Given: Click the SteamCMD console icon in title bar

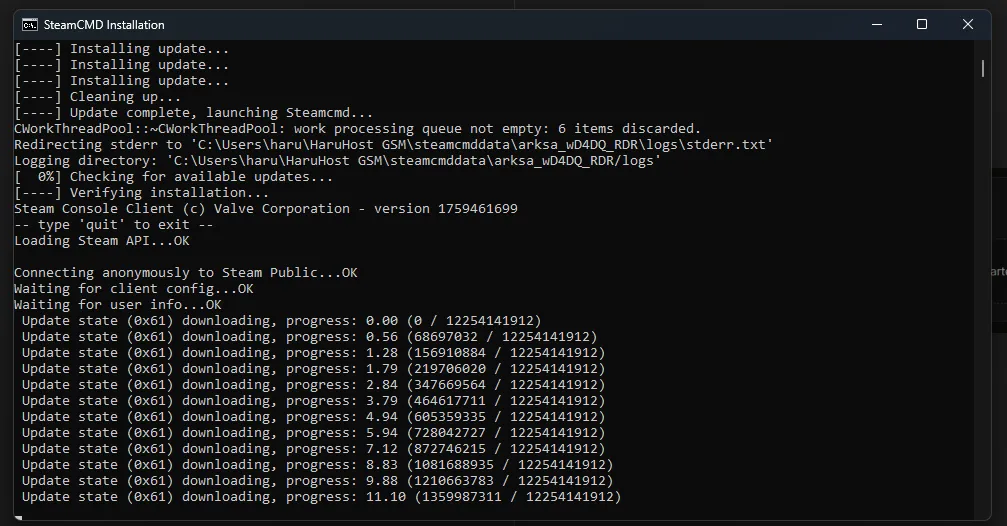Looking at the screenshot, I should tap(30, 25).
